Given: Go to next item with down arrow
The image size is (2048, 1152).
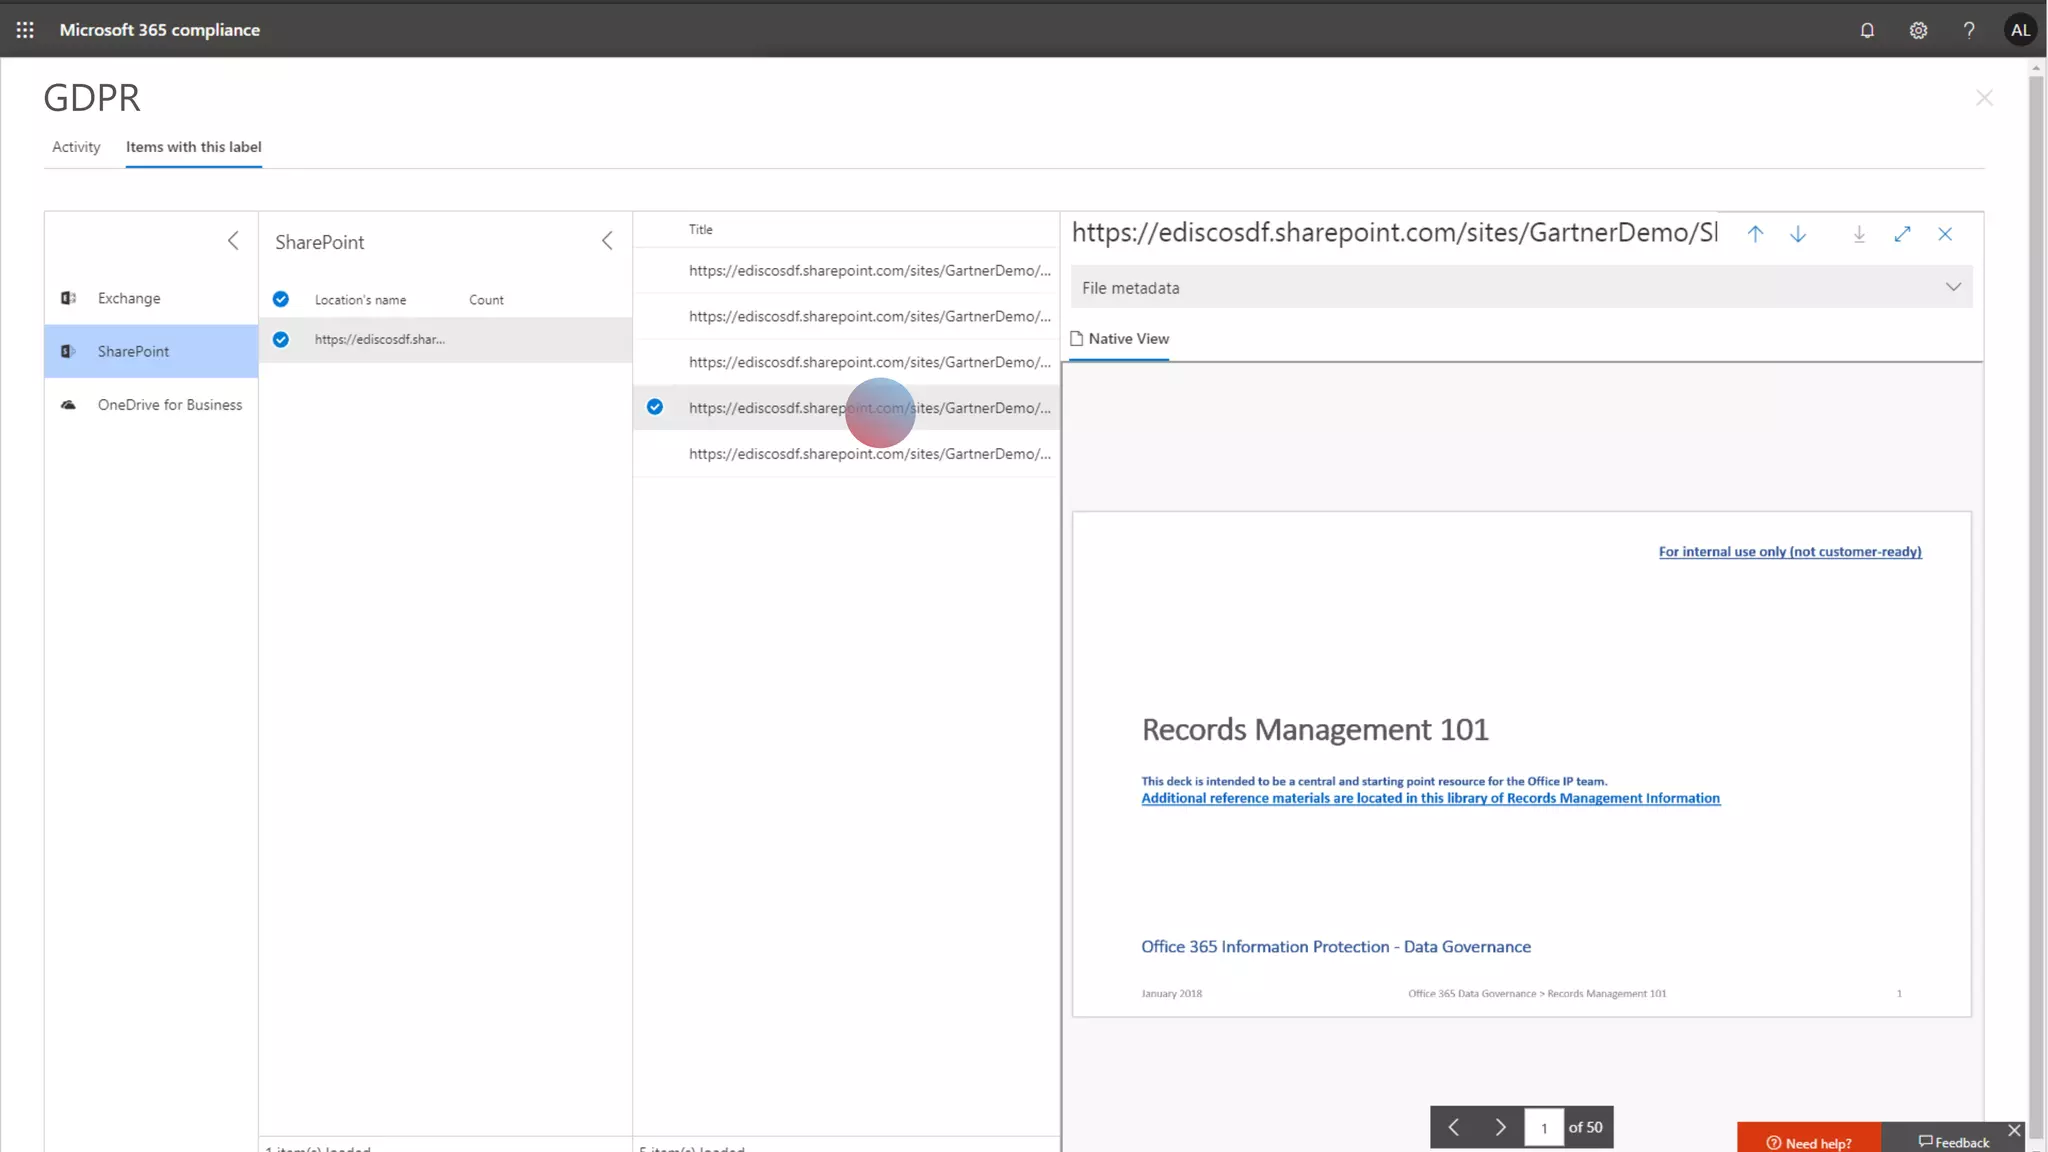Looking at the screenshot, I should click(1798, 234).
